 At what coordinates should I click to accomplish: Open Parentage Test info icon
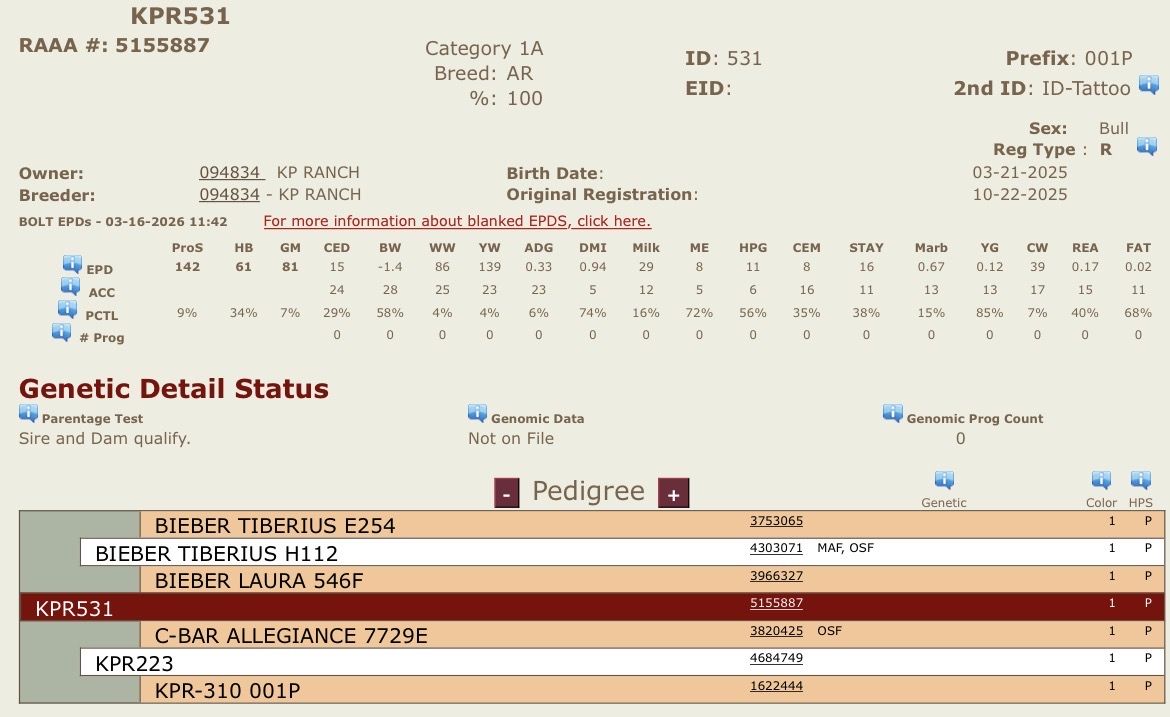[x=28, y=414]
